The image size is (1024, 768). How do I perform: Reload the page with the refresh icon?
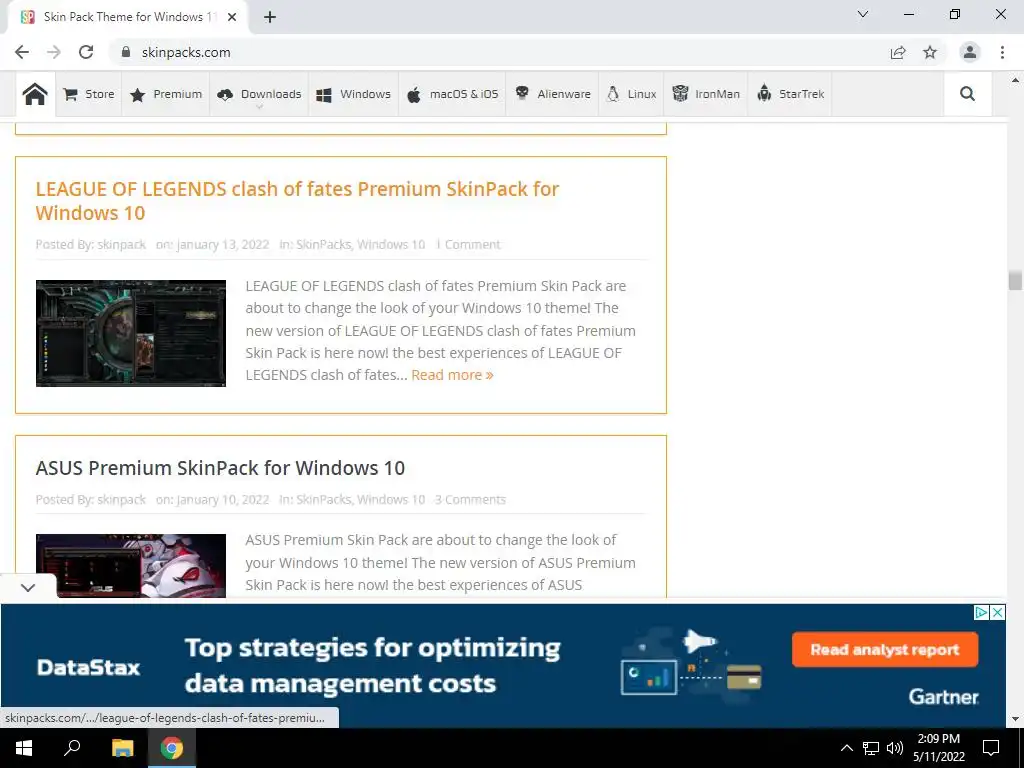86,52
